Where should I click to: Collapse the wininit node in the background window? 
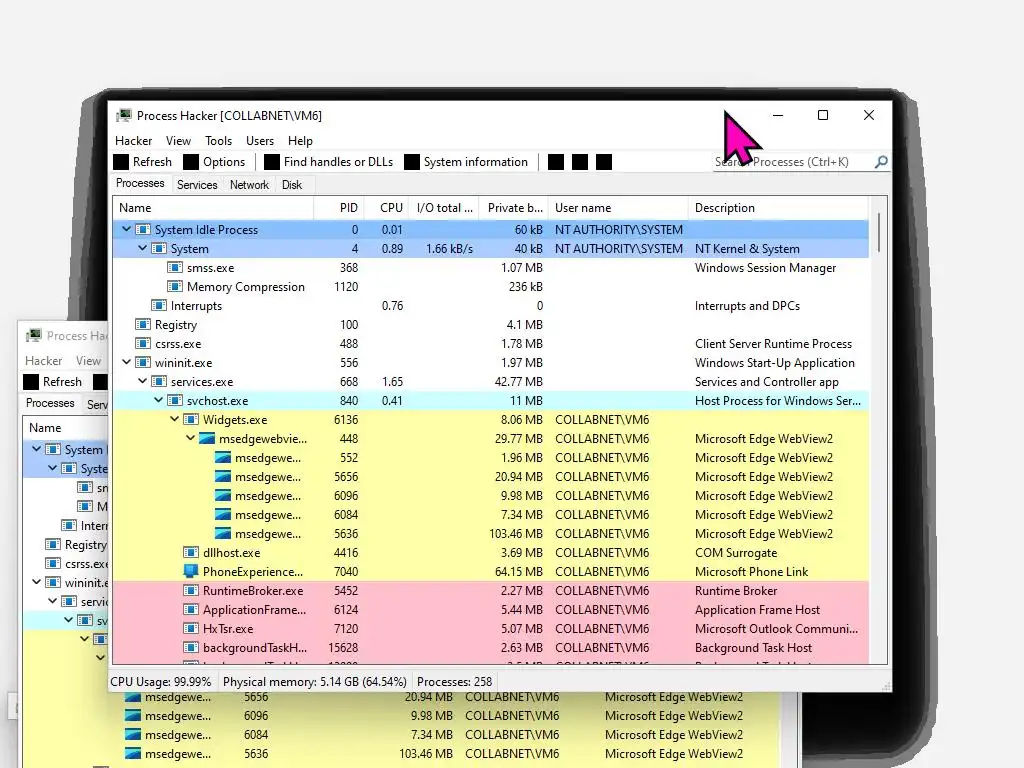(37, 582)
